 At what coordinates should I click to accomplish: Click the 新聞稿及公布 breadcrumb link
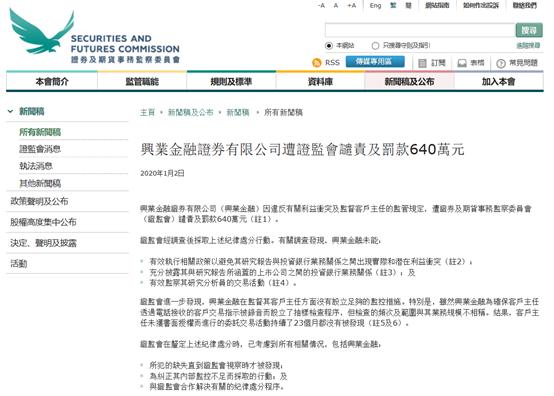(190, 112)
